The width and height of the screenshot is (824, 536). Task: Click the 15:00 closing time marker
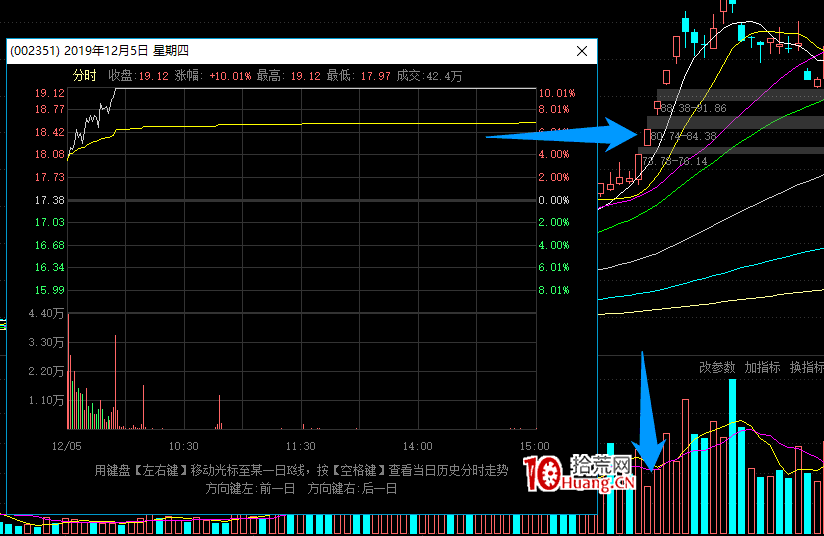pos(535,446)
